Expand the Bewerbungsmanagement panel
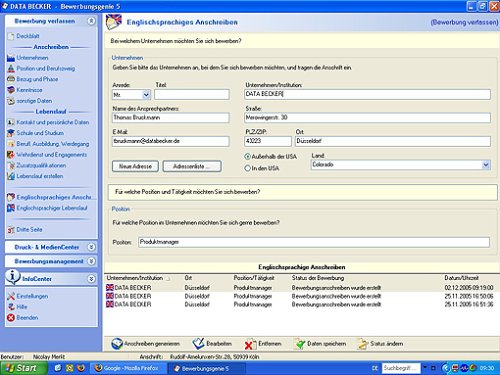The image size is (500, 375). tap(91, 261)
